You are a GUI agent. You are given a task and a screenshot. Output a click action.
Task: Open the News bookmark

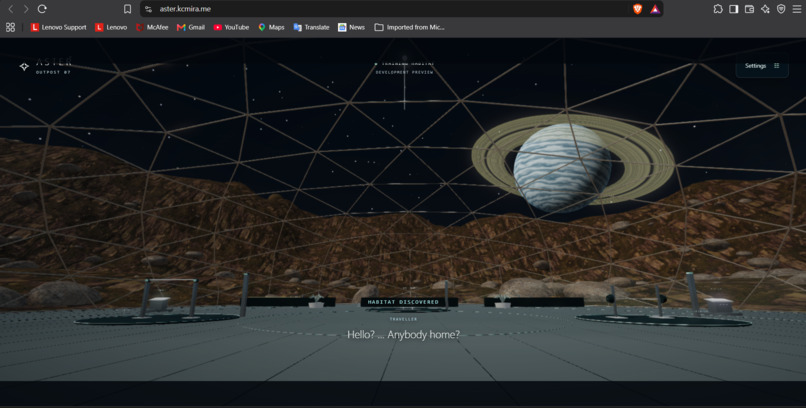(x=352, y=27)
